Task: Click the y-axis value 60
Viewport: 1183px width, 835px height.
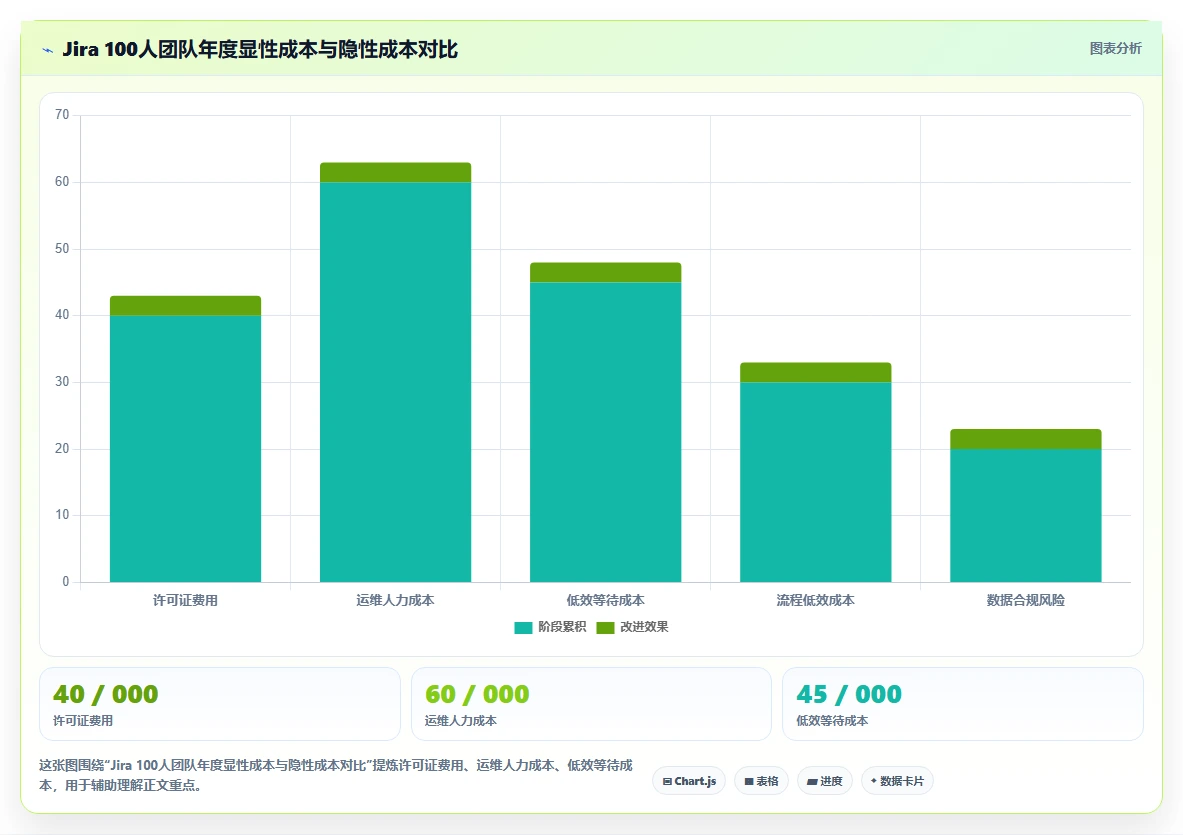Action: [62, 182]
